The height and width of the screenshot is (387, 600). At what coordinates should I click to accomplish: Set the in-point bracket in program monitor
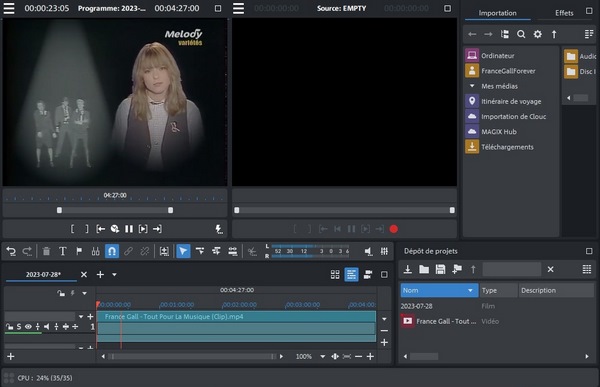click(72, 229)
